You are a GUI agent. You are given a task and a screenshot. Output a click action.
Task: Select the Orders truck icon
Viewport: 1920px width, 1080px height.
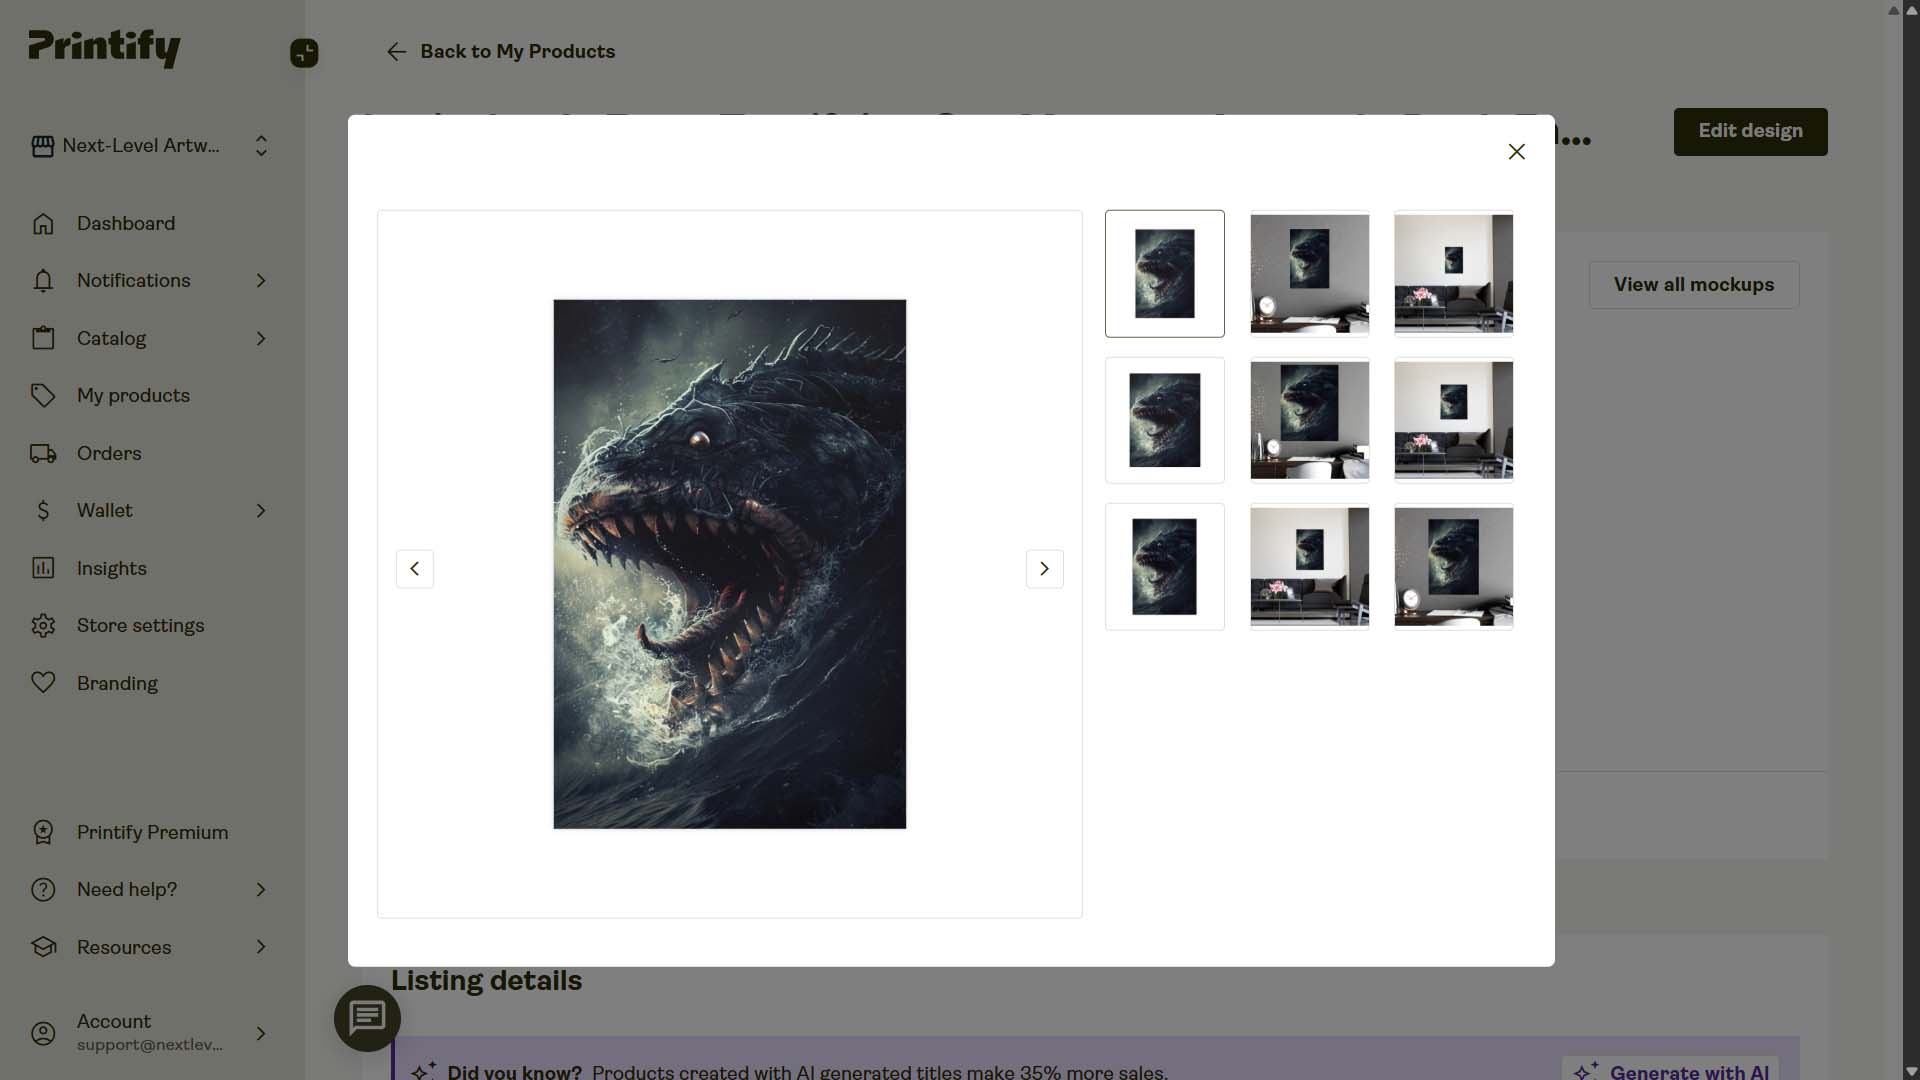click(43, 453)
